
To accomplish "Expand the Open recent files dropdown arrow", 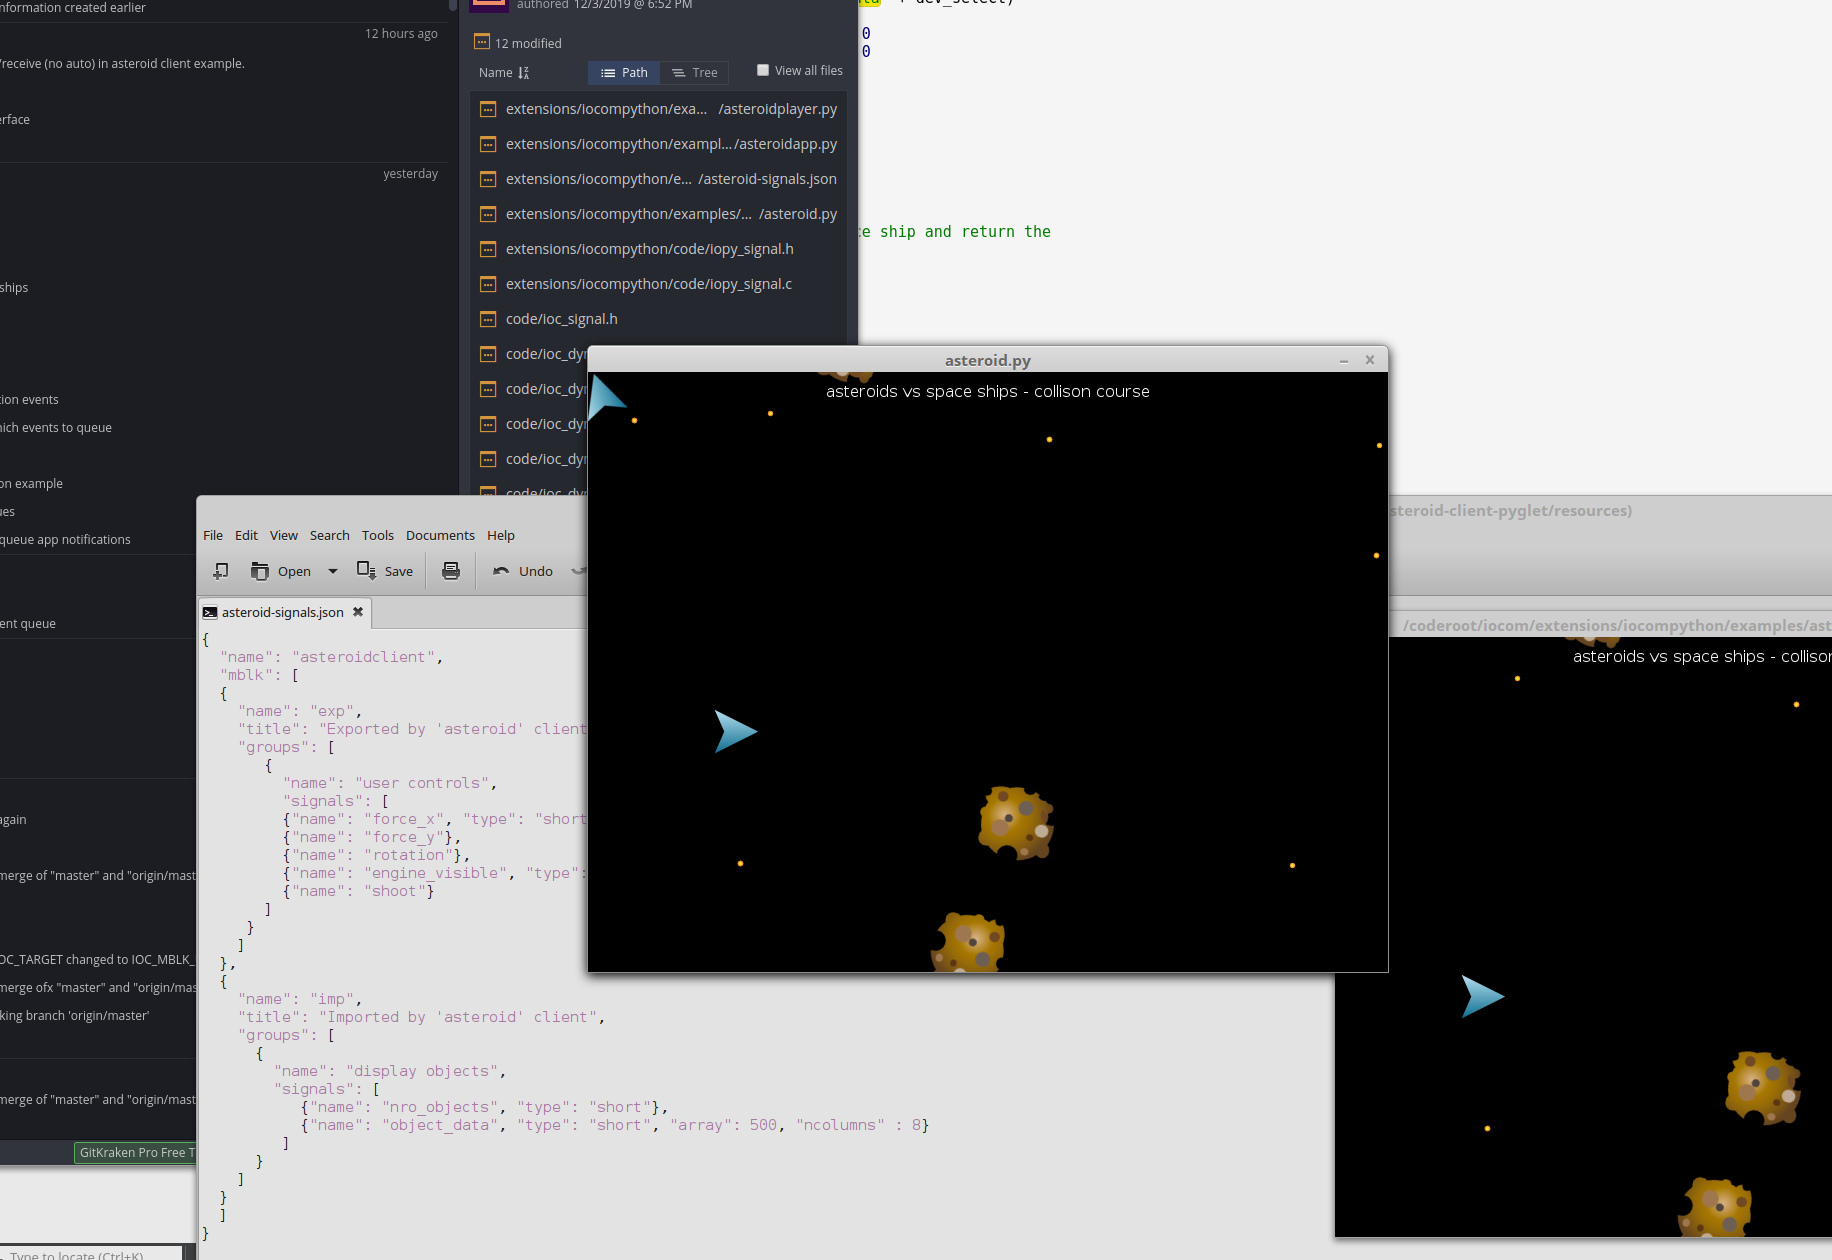I will point(333,571).
